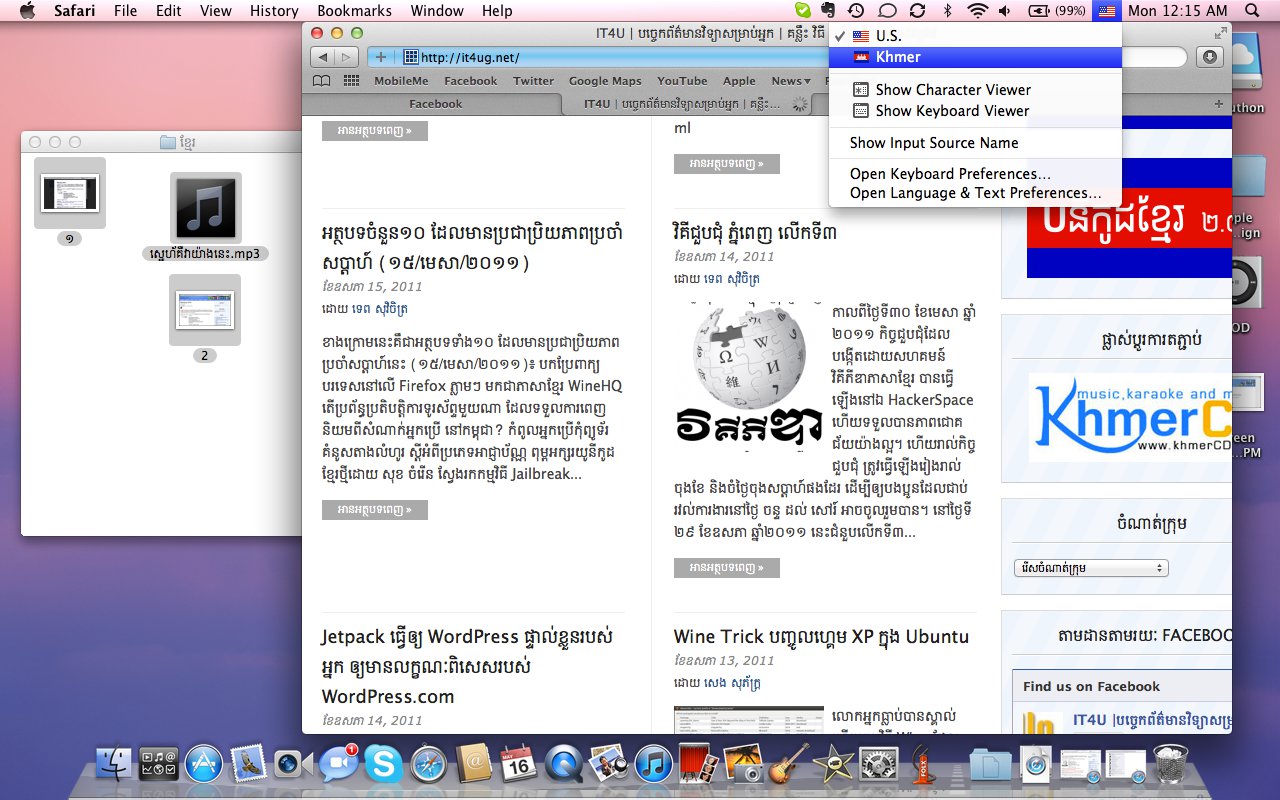
Task: Open the bookmarks library book icon
Action: click(321, 81)
